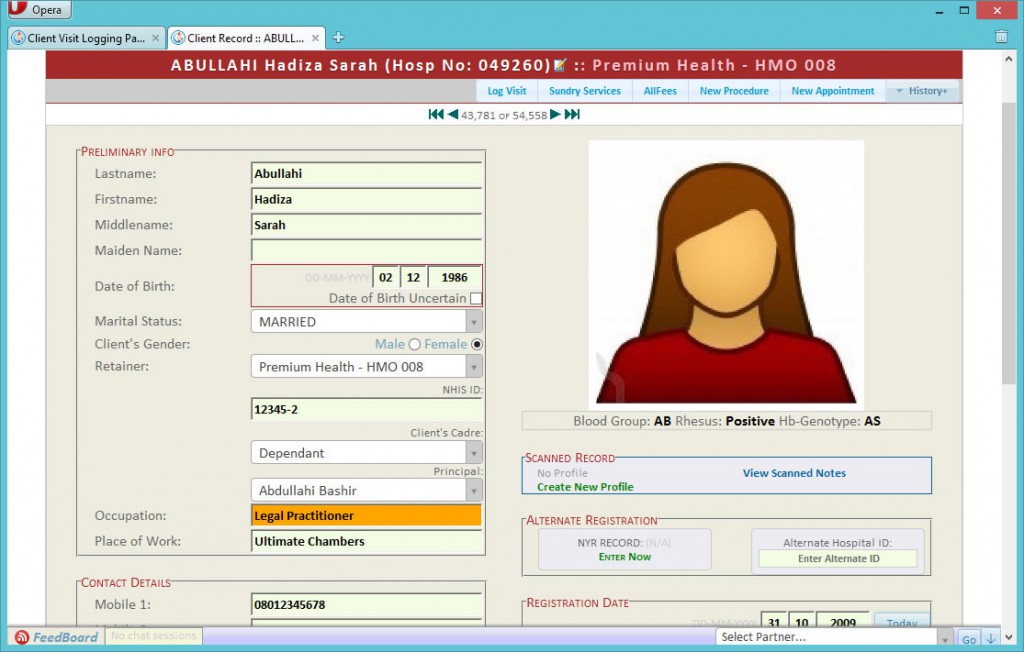Click the Opera browser menu button
The height and width of the screenshot is (652, 1024).
pos(38,9)
